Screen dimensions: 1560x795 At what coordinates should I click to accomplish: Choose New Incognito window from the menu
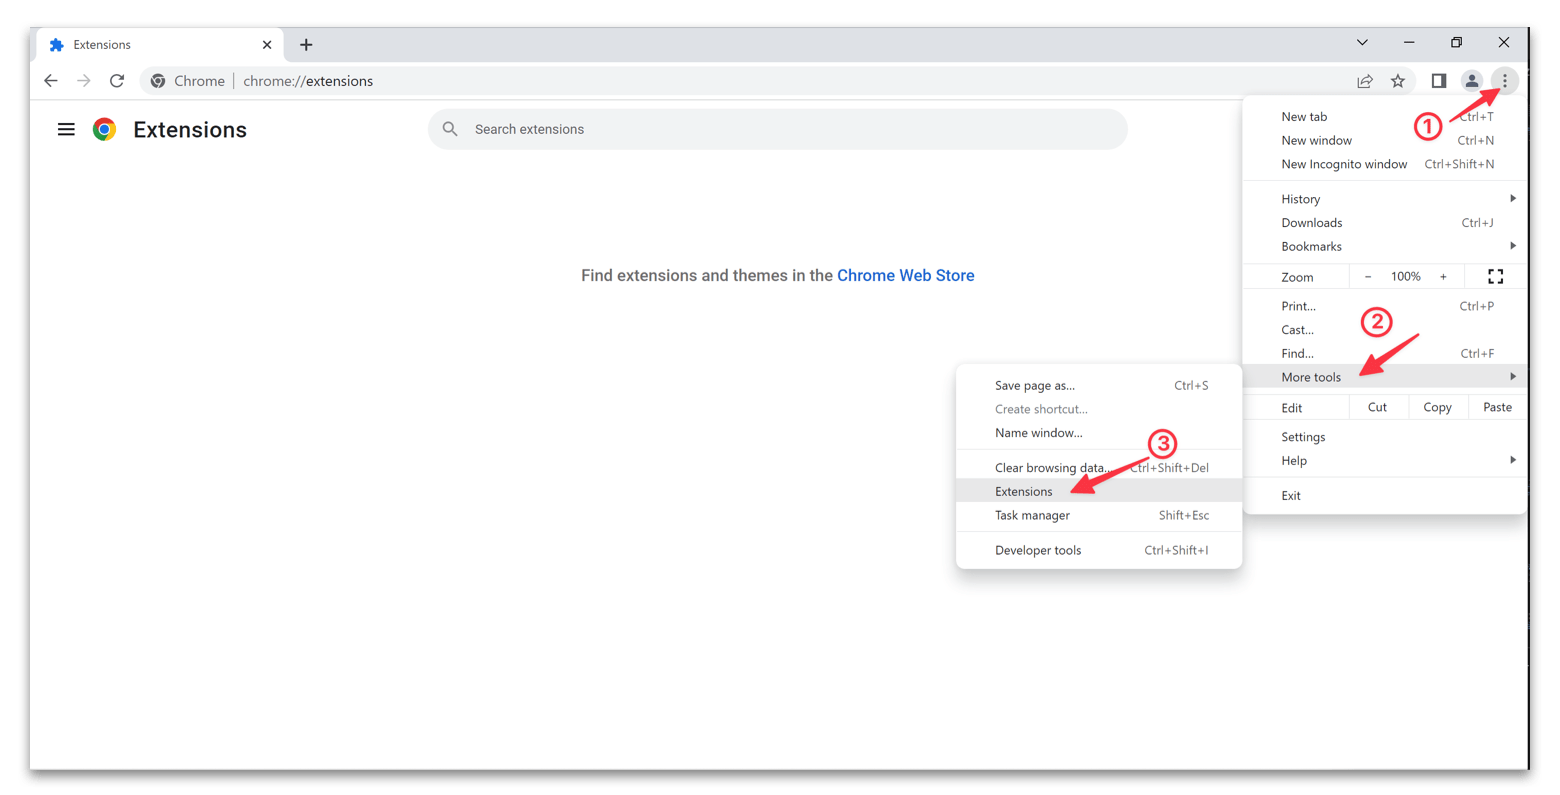click(x=1343, y=163)
